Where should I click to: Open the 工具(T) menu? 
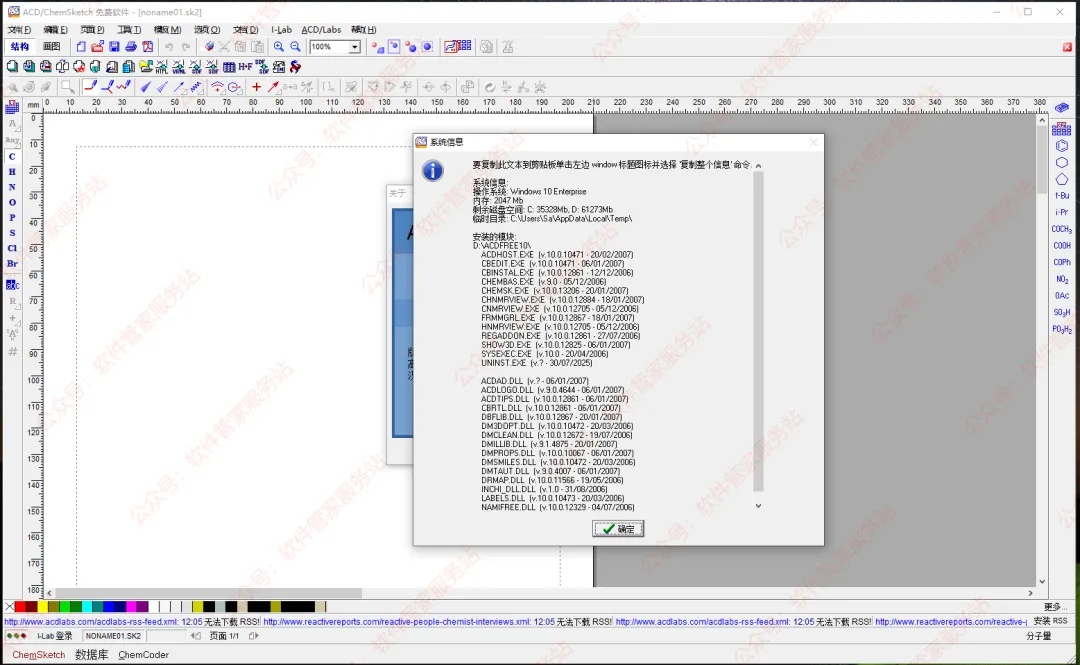click(x=129, y=30)
